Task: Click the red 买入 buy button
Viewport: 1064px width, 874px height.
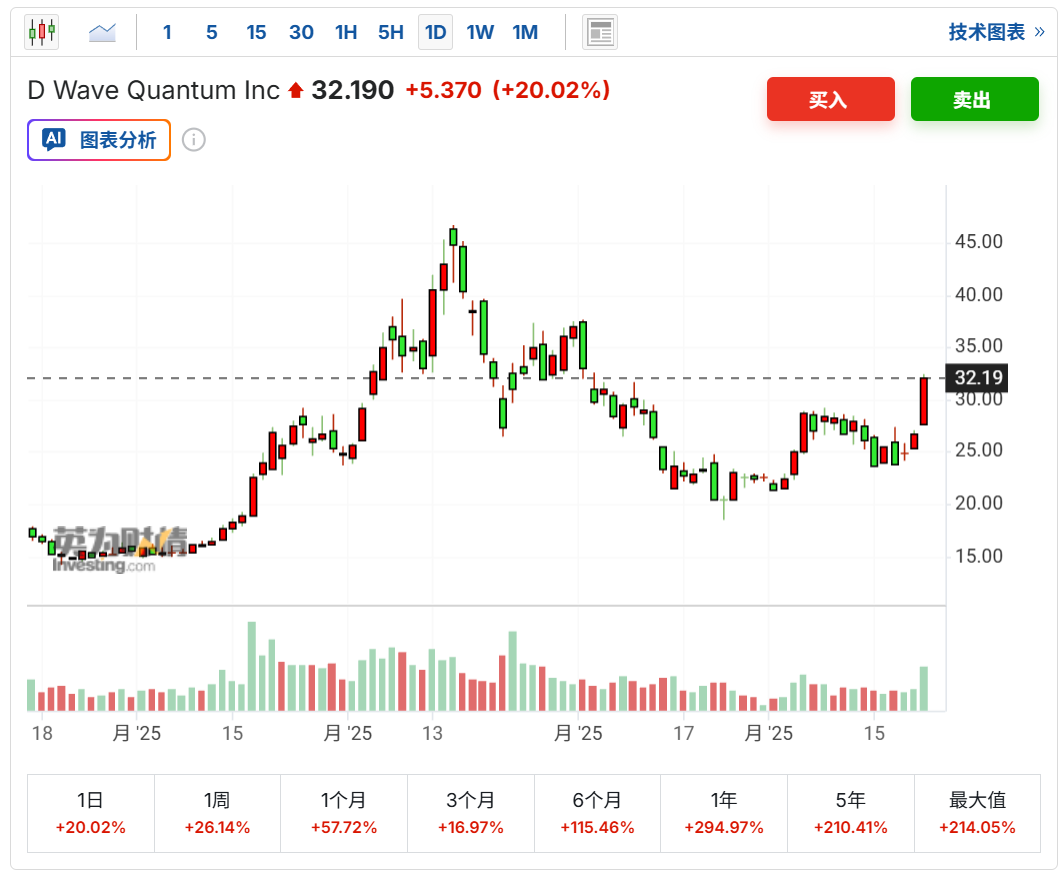Action: coord(830,99)
